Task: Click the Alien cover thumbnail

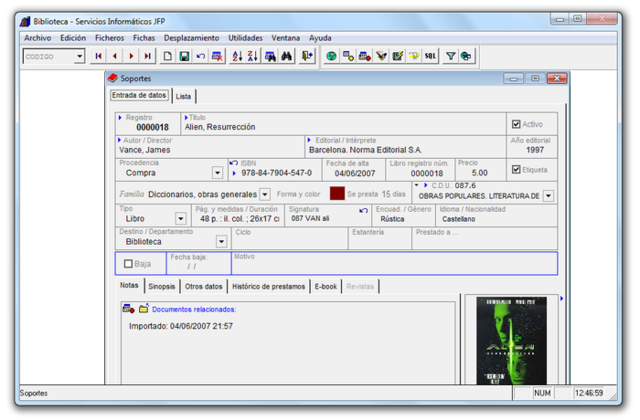Action: coord(511,340)
